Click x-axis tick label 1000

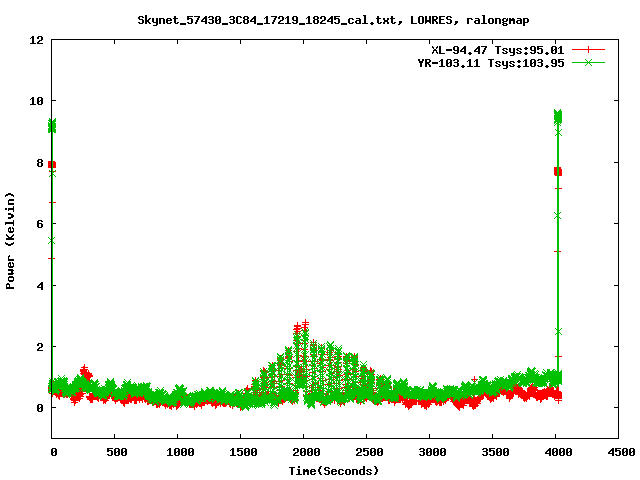pyautogui.click(x=180, y=452)
